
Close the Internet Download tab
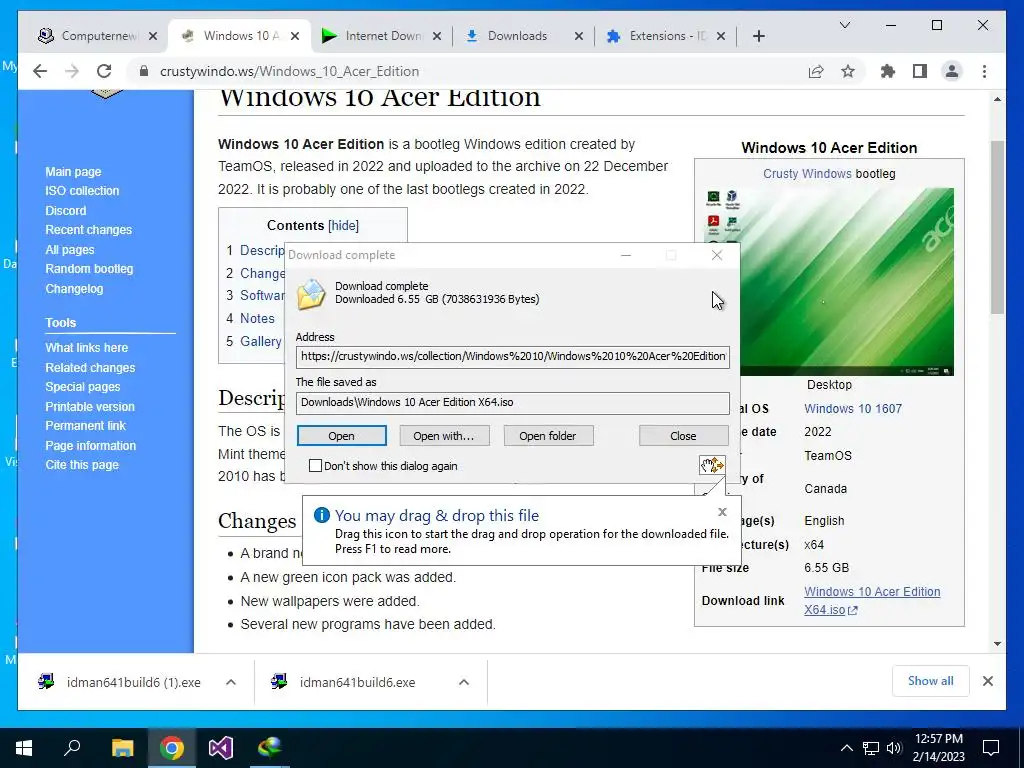(x=437, y=37)
